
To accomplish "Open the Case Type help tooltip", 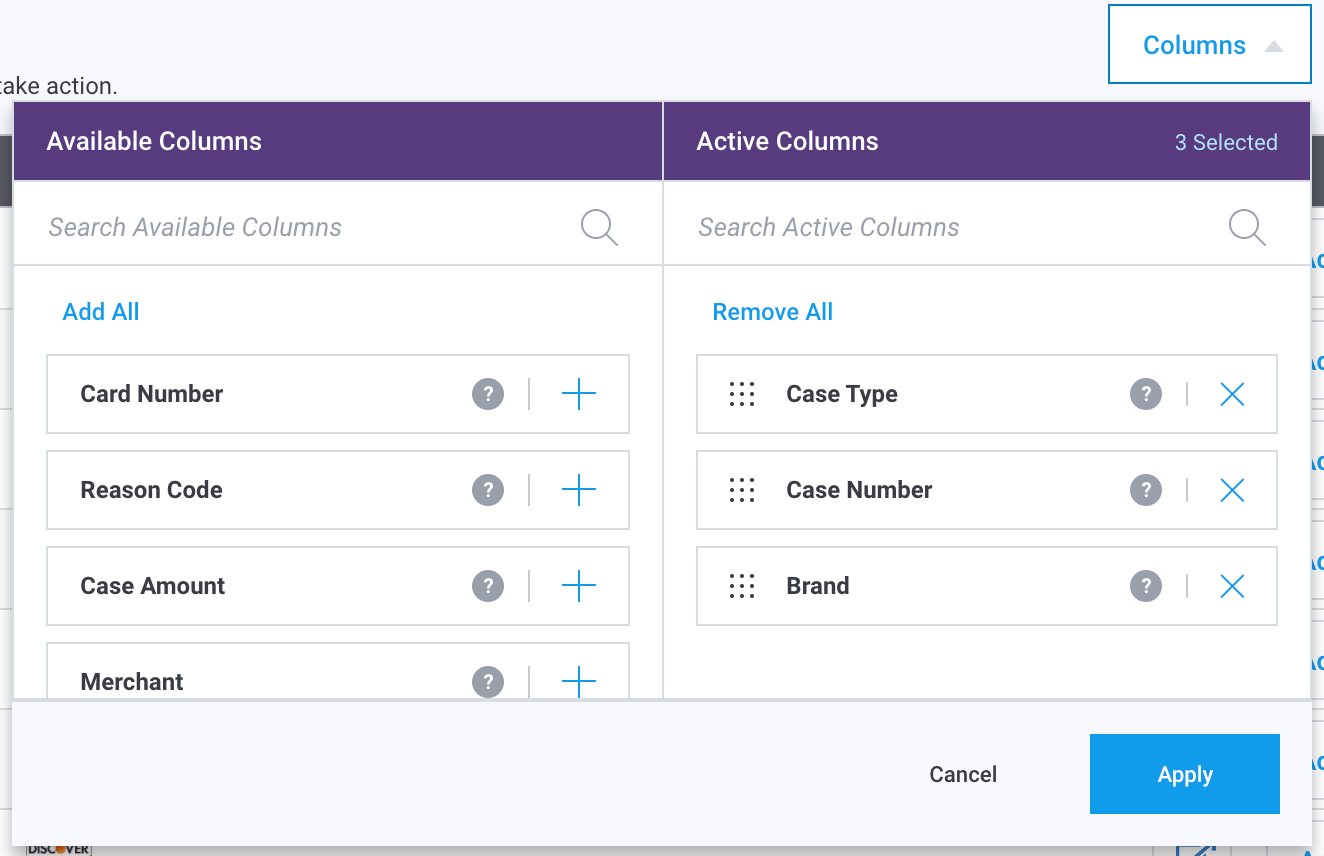I will coord(1145,394).
